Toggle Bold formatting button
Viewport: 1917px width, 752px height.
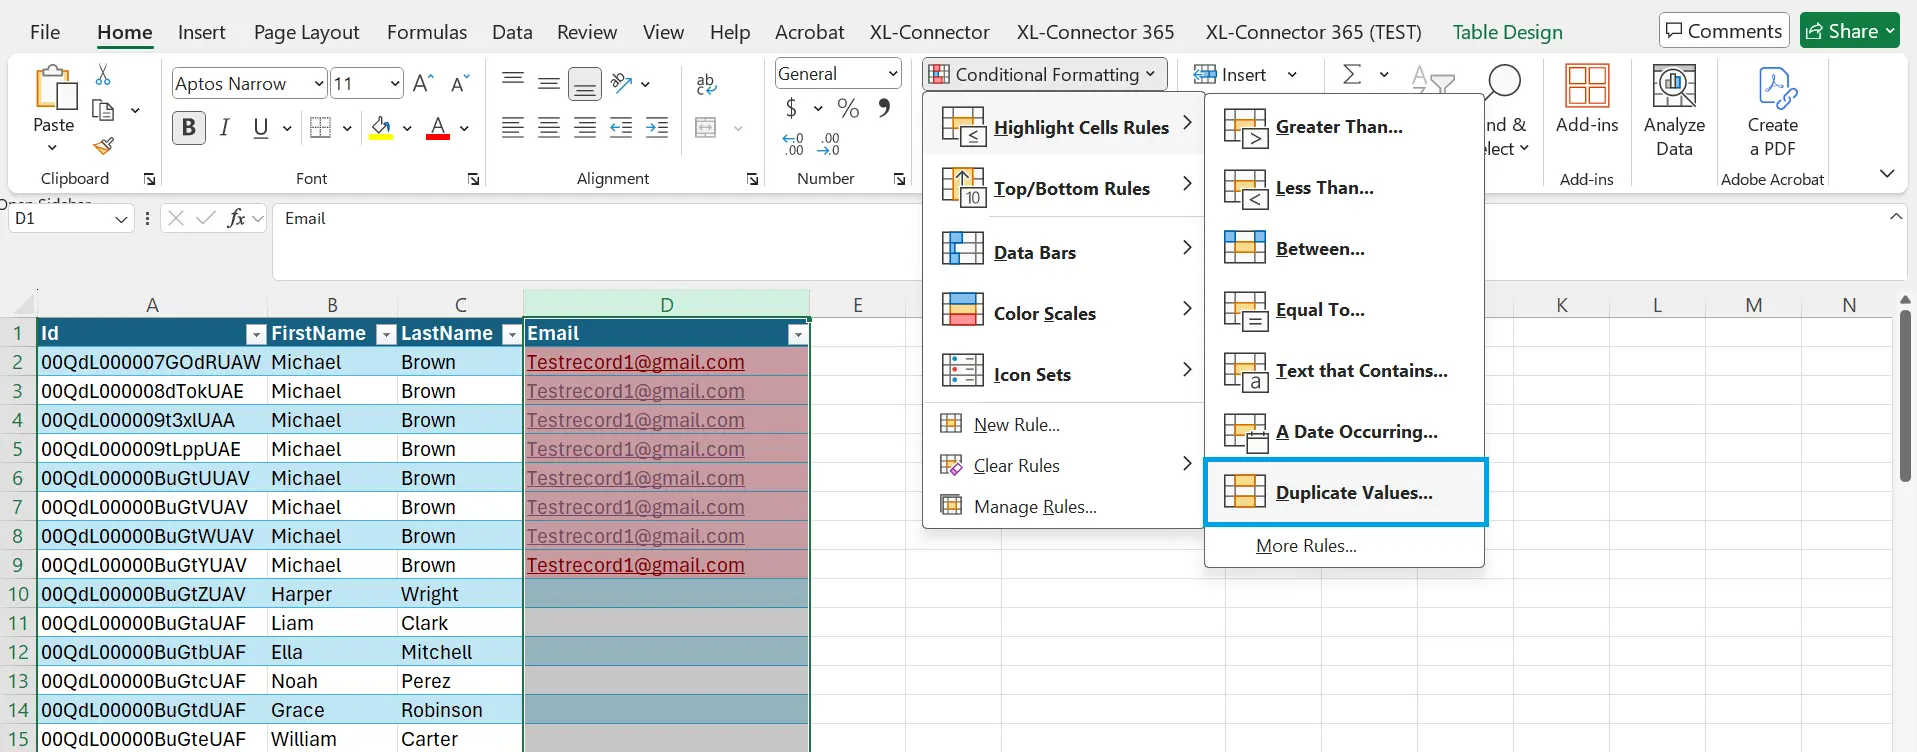[188, 128]
